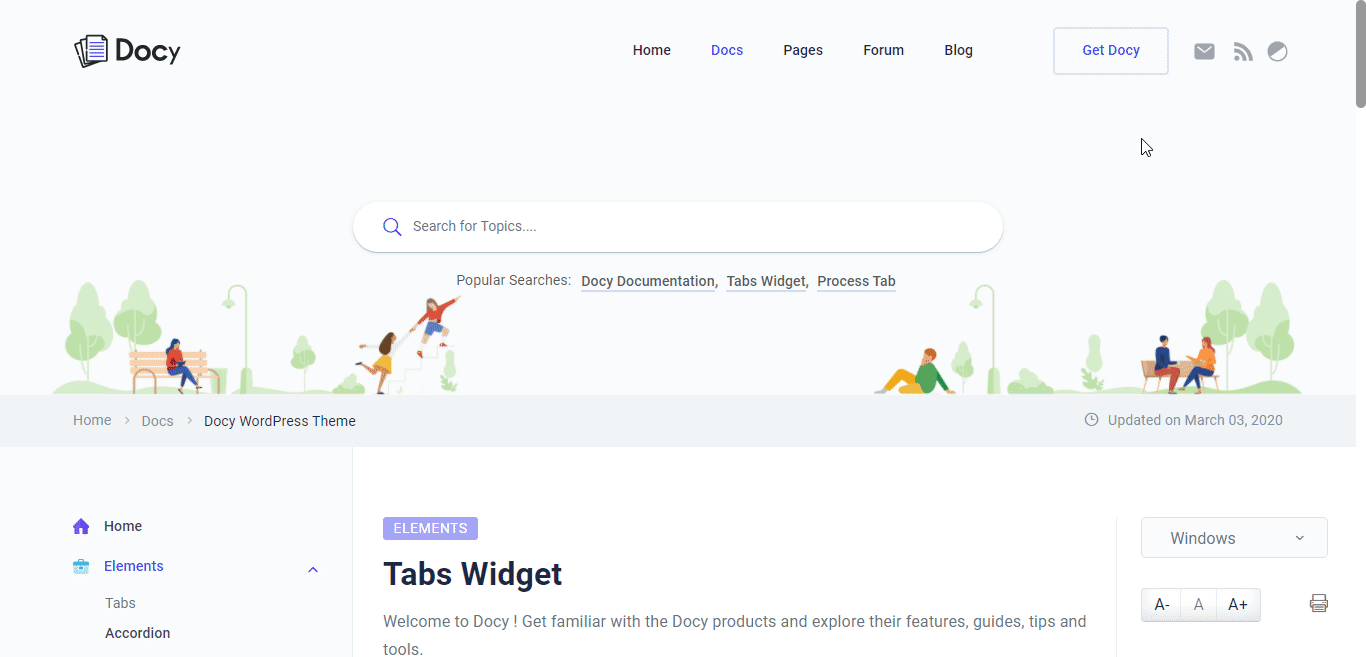Click the Home house icon in sidebar
This screenshot has height=657, width=1366.
pos(81,526)
